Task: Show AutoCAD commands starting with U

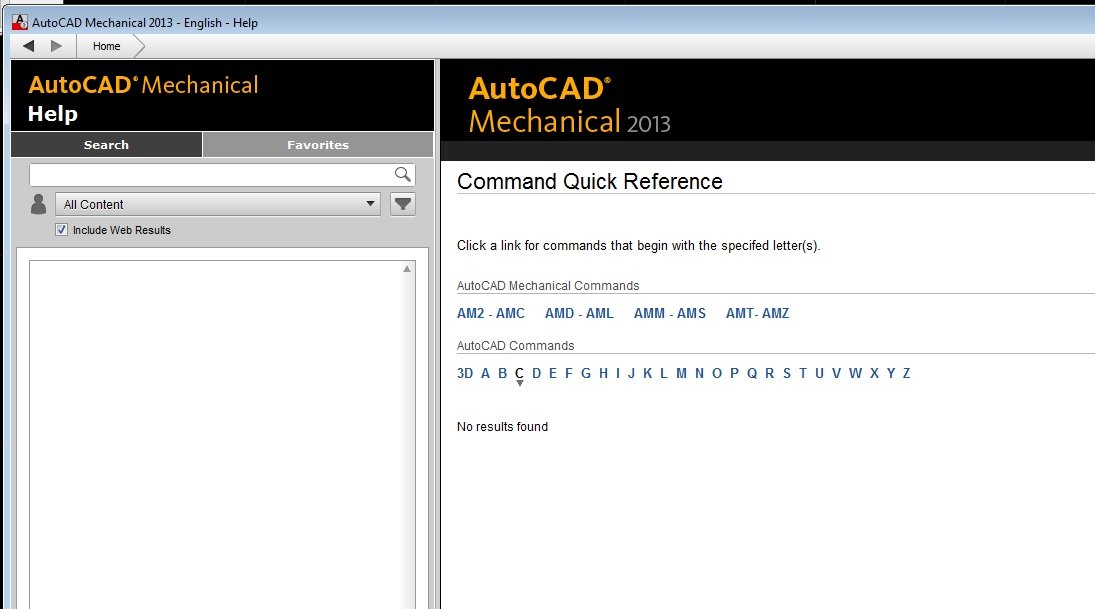Action: (x=820, y=374)
